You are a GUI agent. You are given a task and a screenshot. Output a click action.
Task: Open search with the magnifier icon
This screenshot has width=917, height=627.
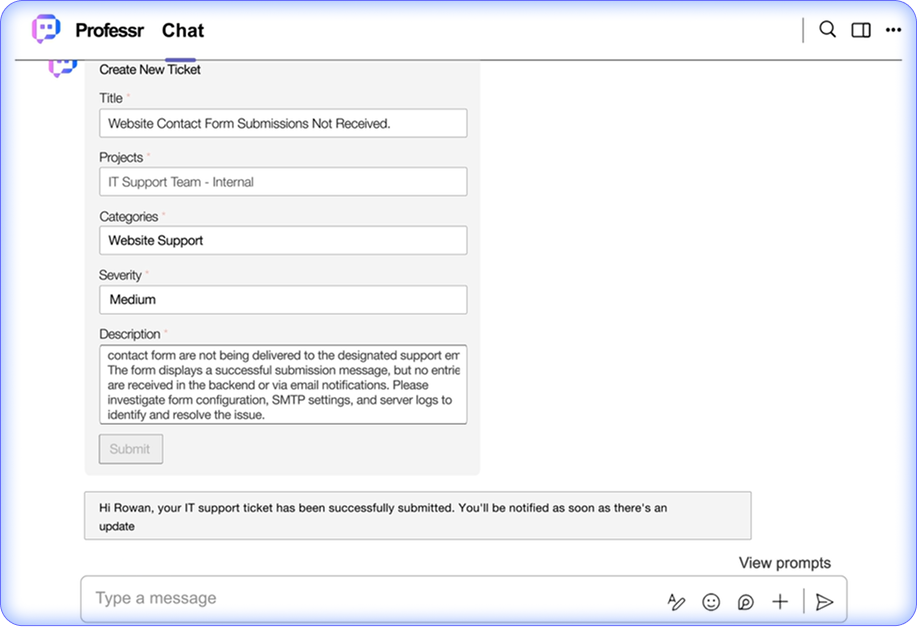coord(827,30)
